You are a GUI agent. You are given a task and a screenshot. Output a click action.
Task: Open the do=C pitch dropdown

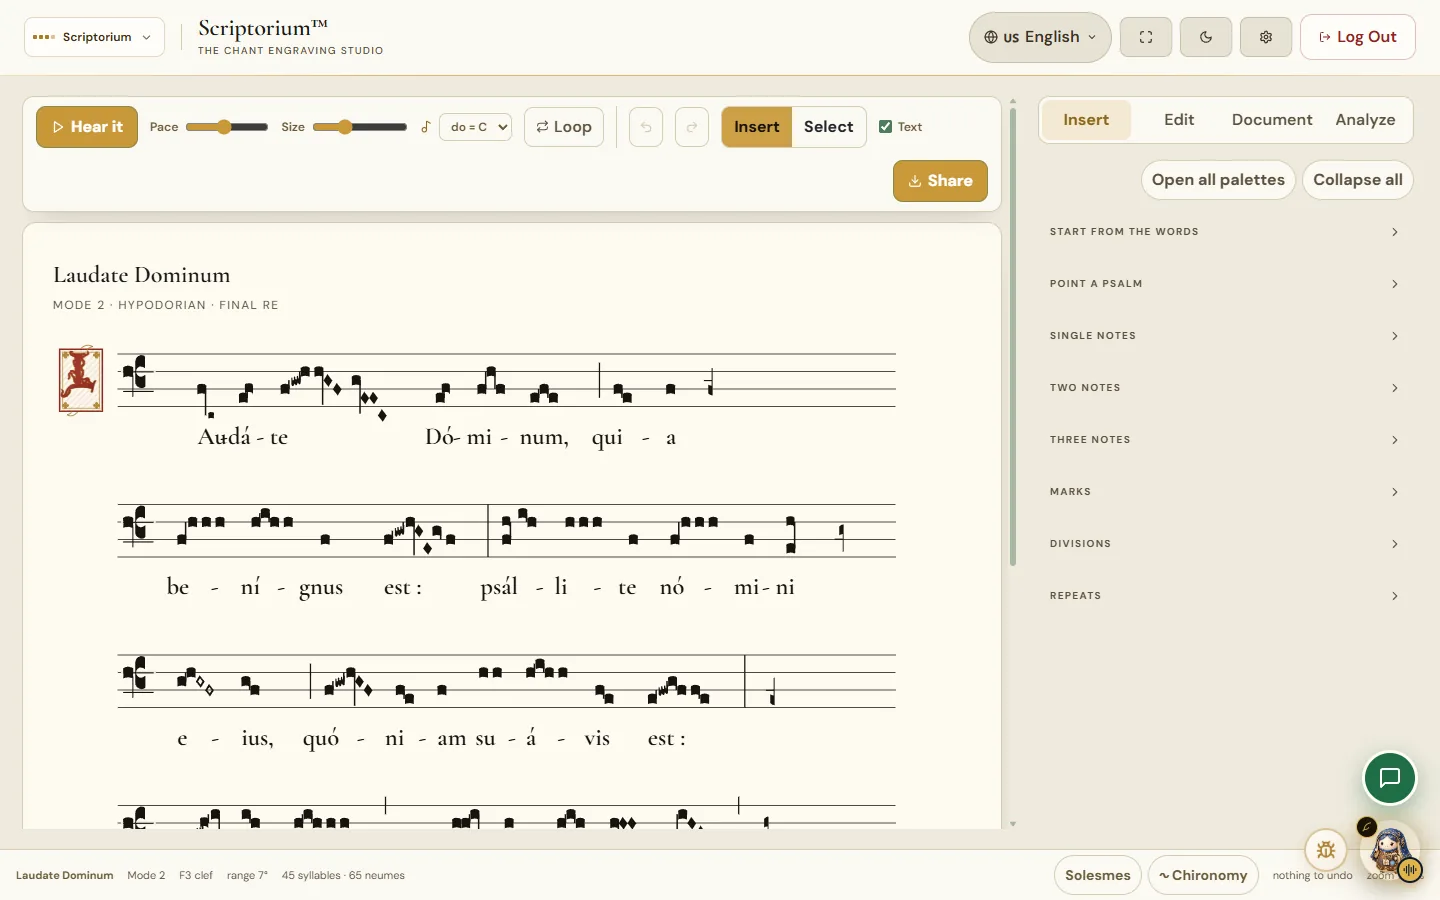[476, 127]
